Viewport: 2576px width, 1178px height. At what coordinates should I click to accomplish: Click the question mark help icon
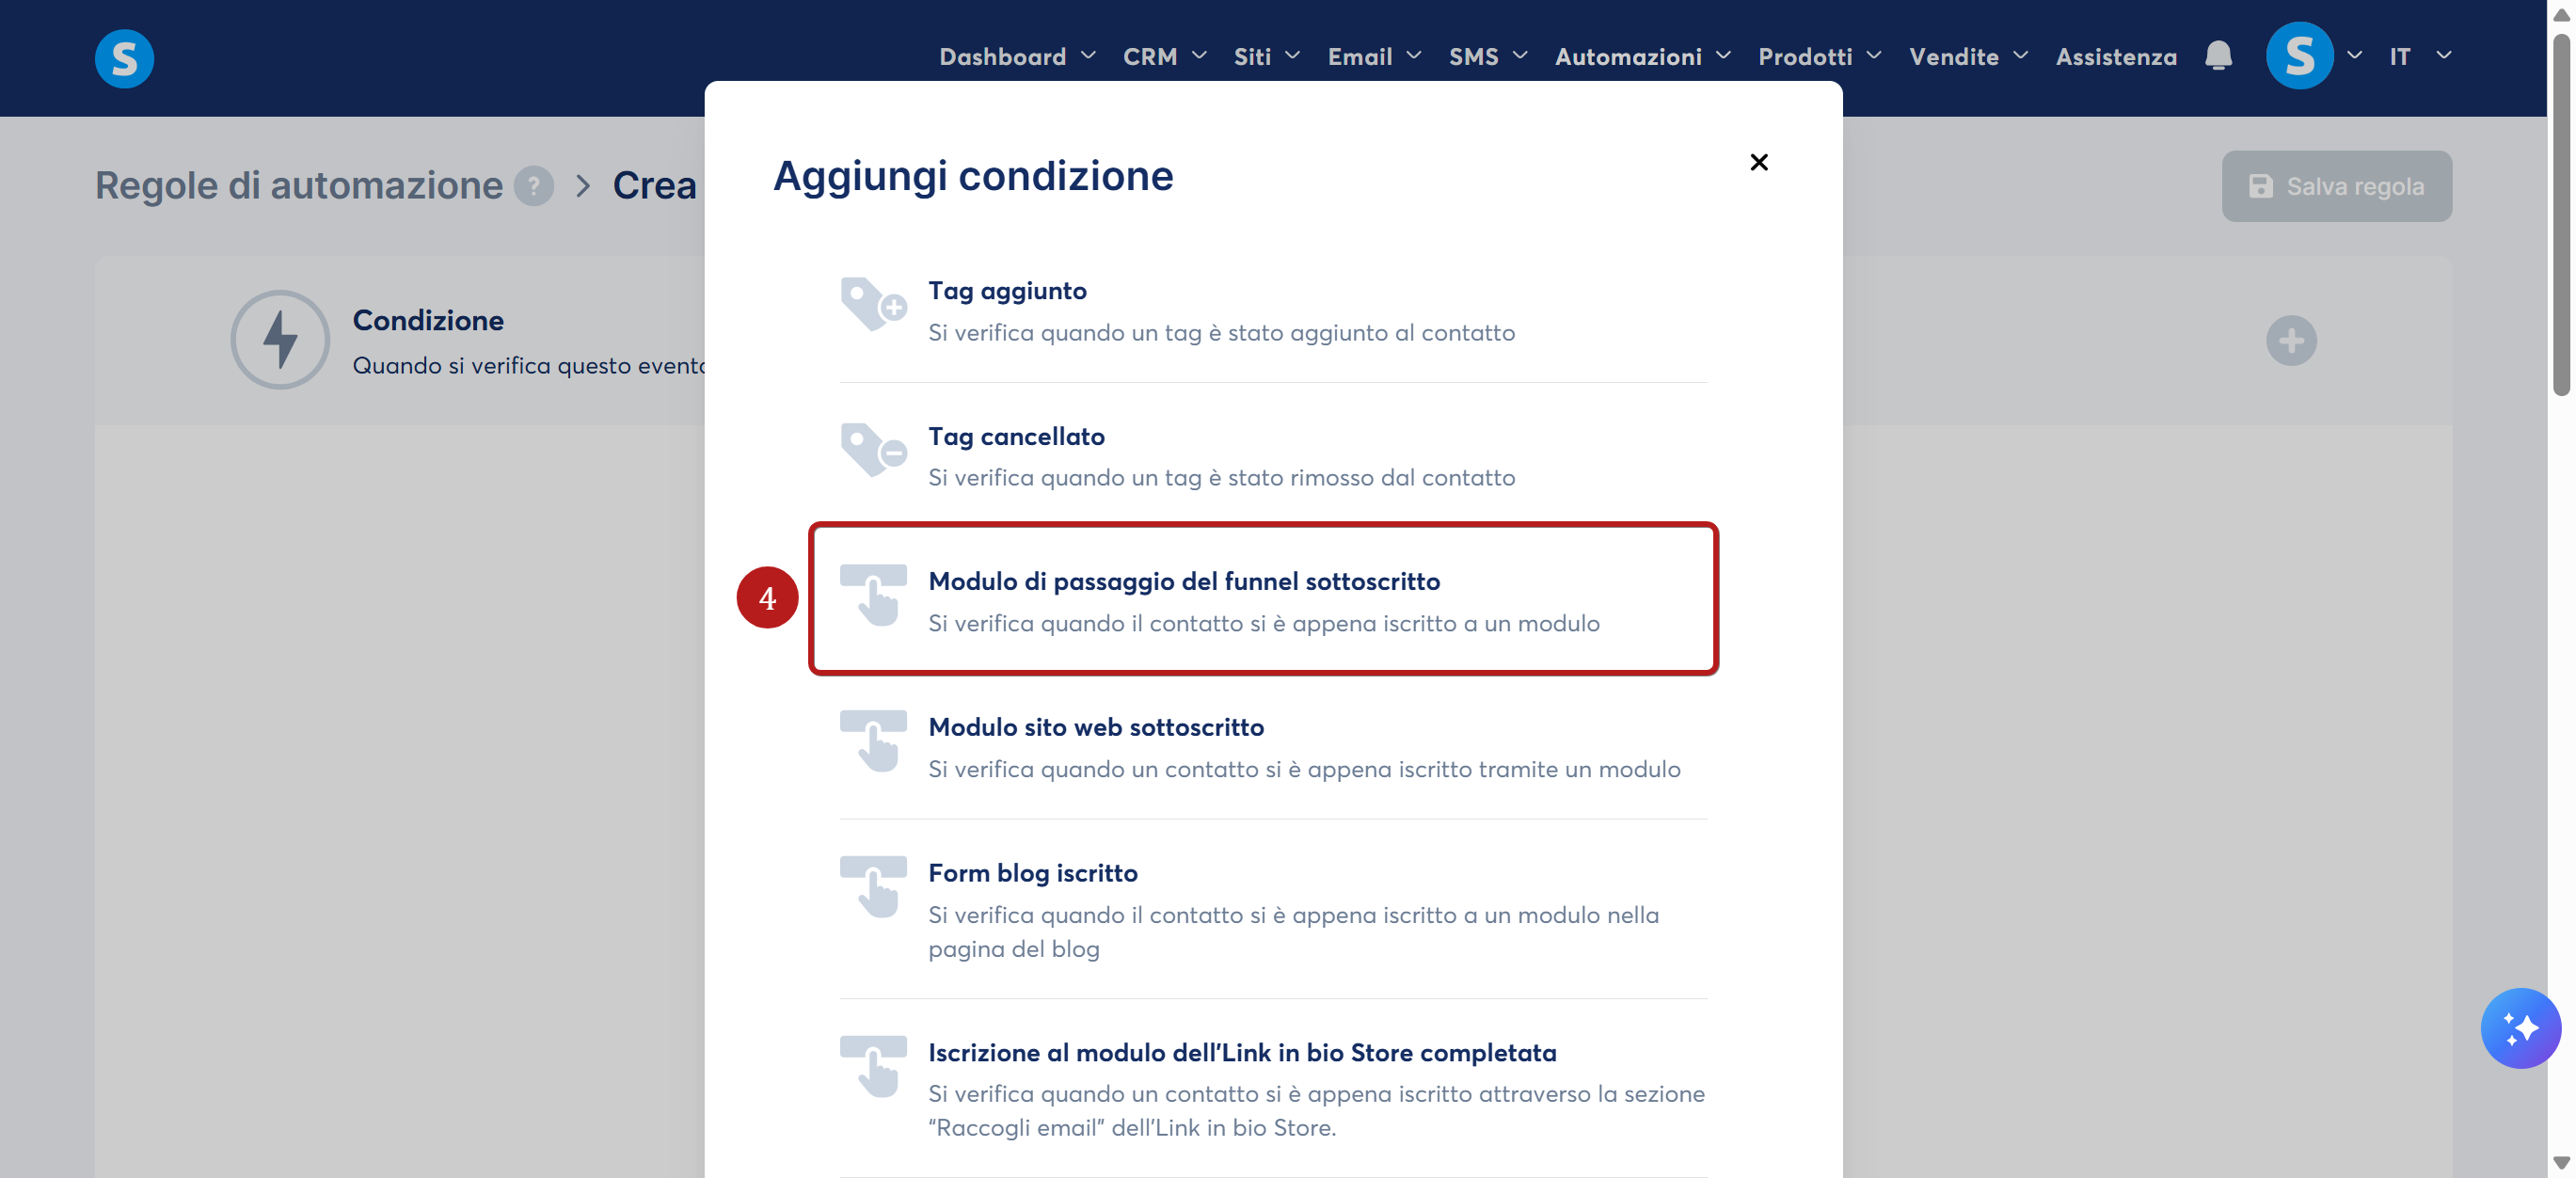(x=534, y=186)
